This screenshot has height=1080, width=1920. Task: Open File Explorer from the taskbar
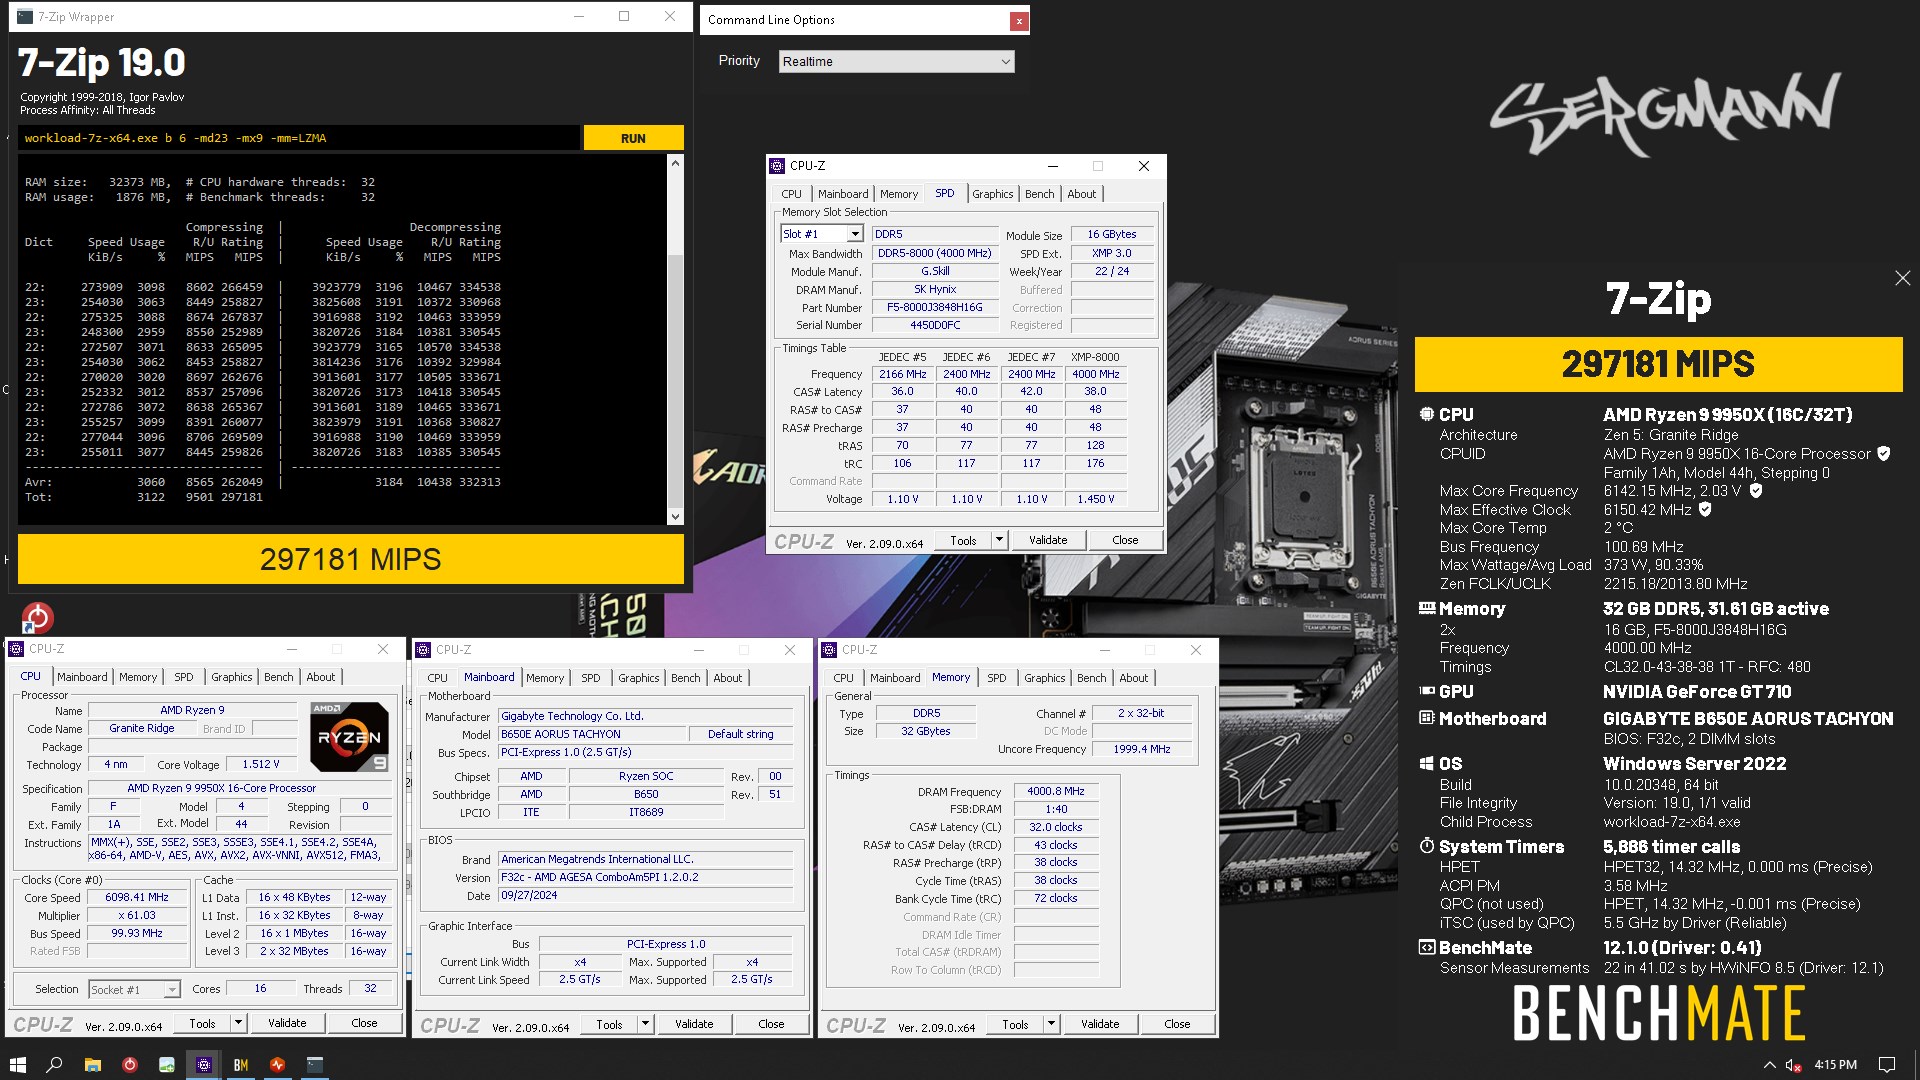coord(92,1065)
